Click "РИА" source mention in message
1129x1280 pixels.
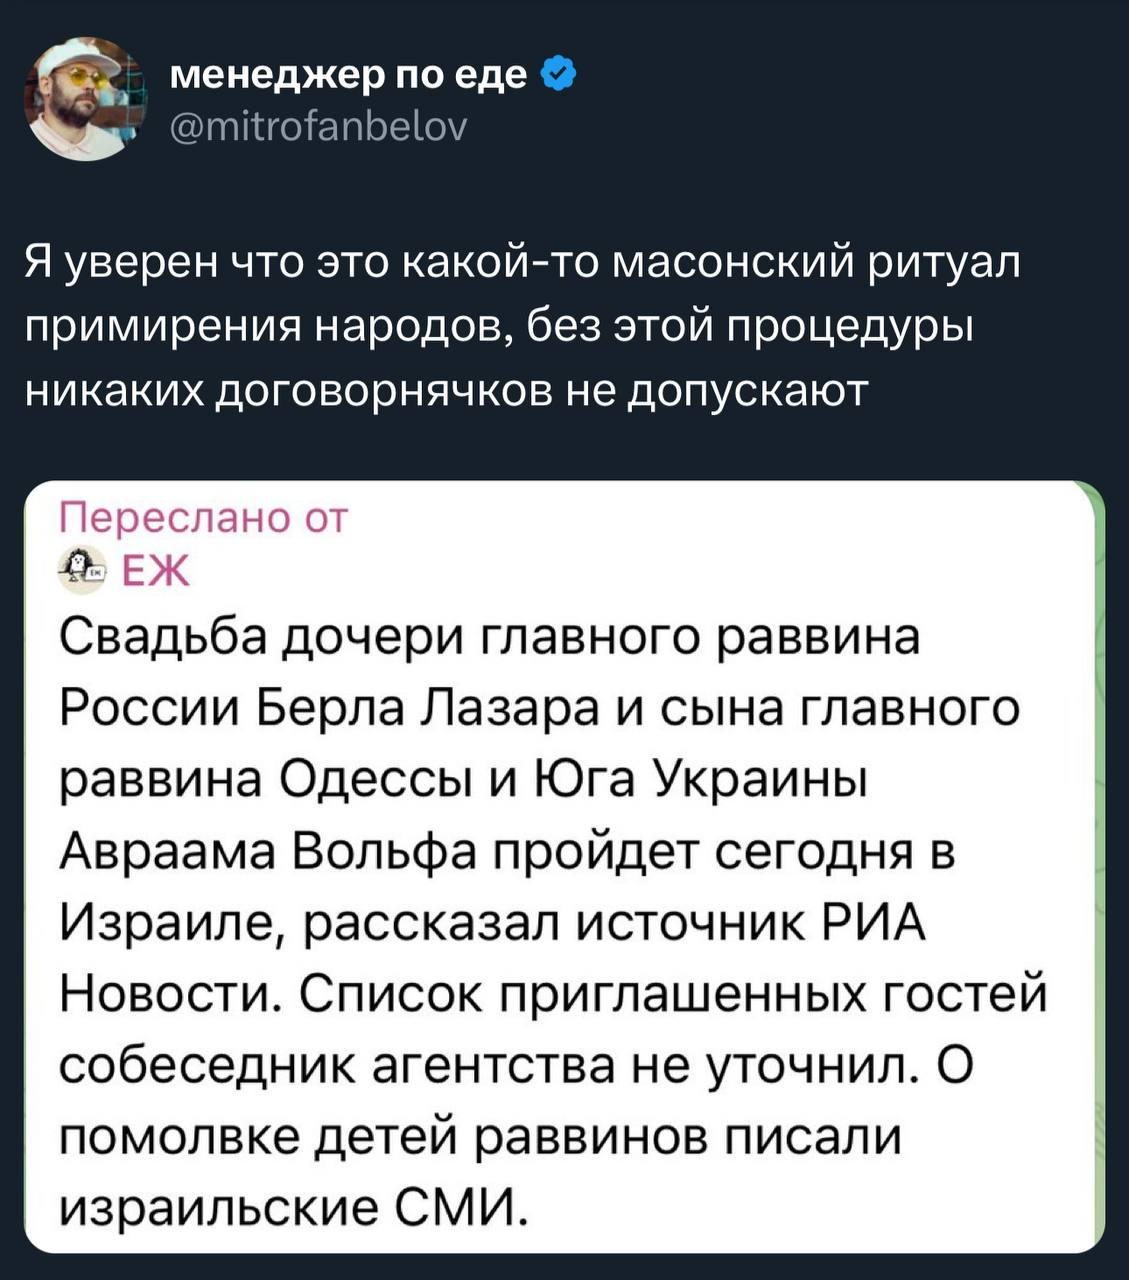click(874, 923)
